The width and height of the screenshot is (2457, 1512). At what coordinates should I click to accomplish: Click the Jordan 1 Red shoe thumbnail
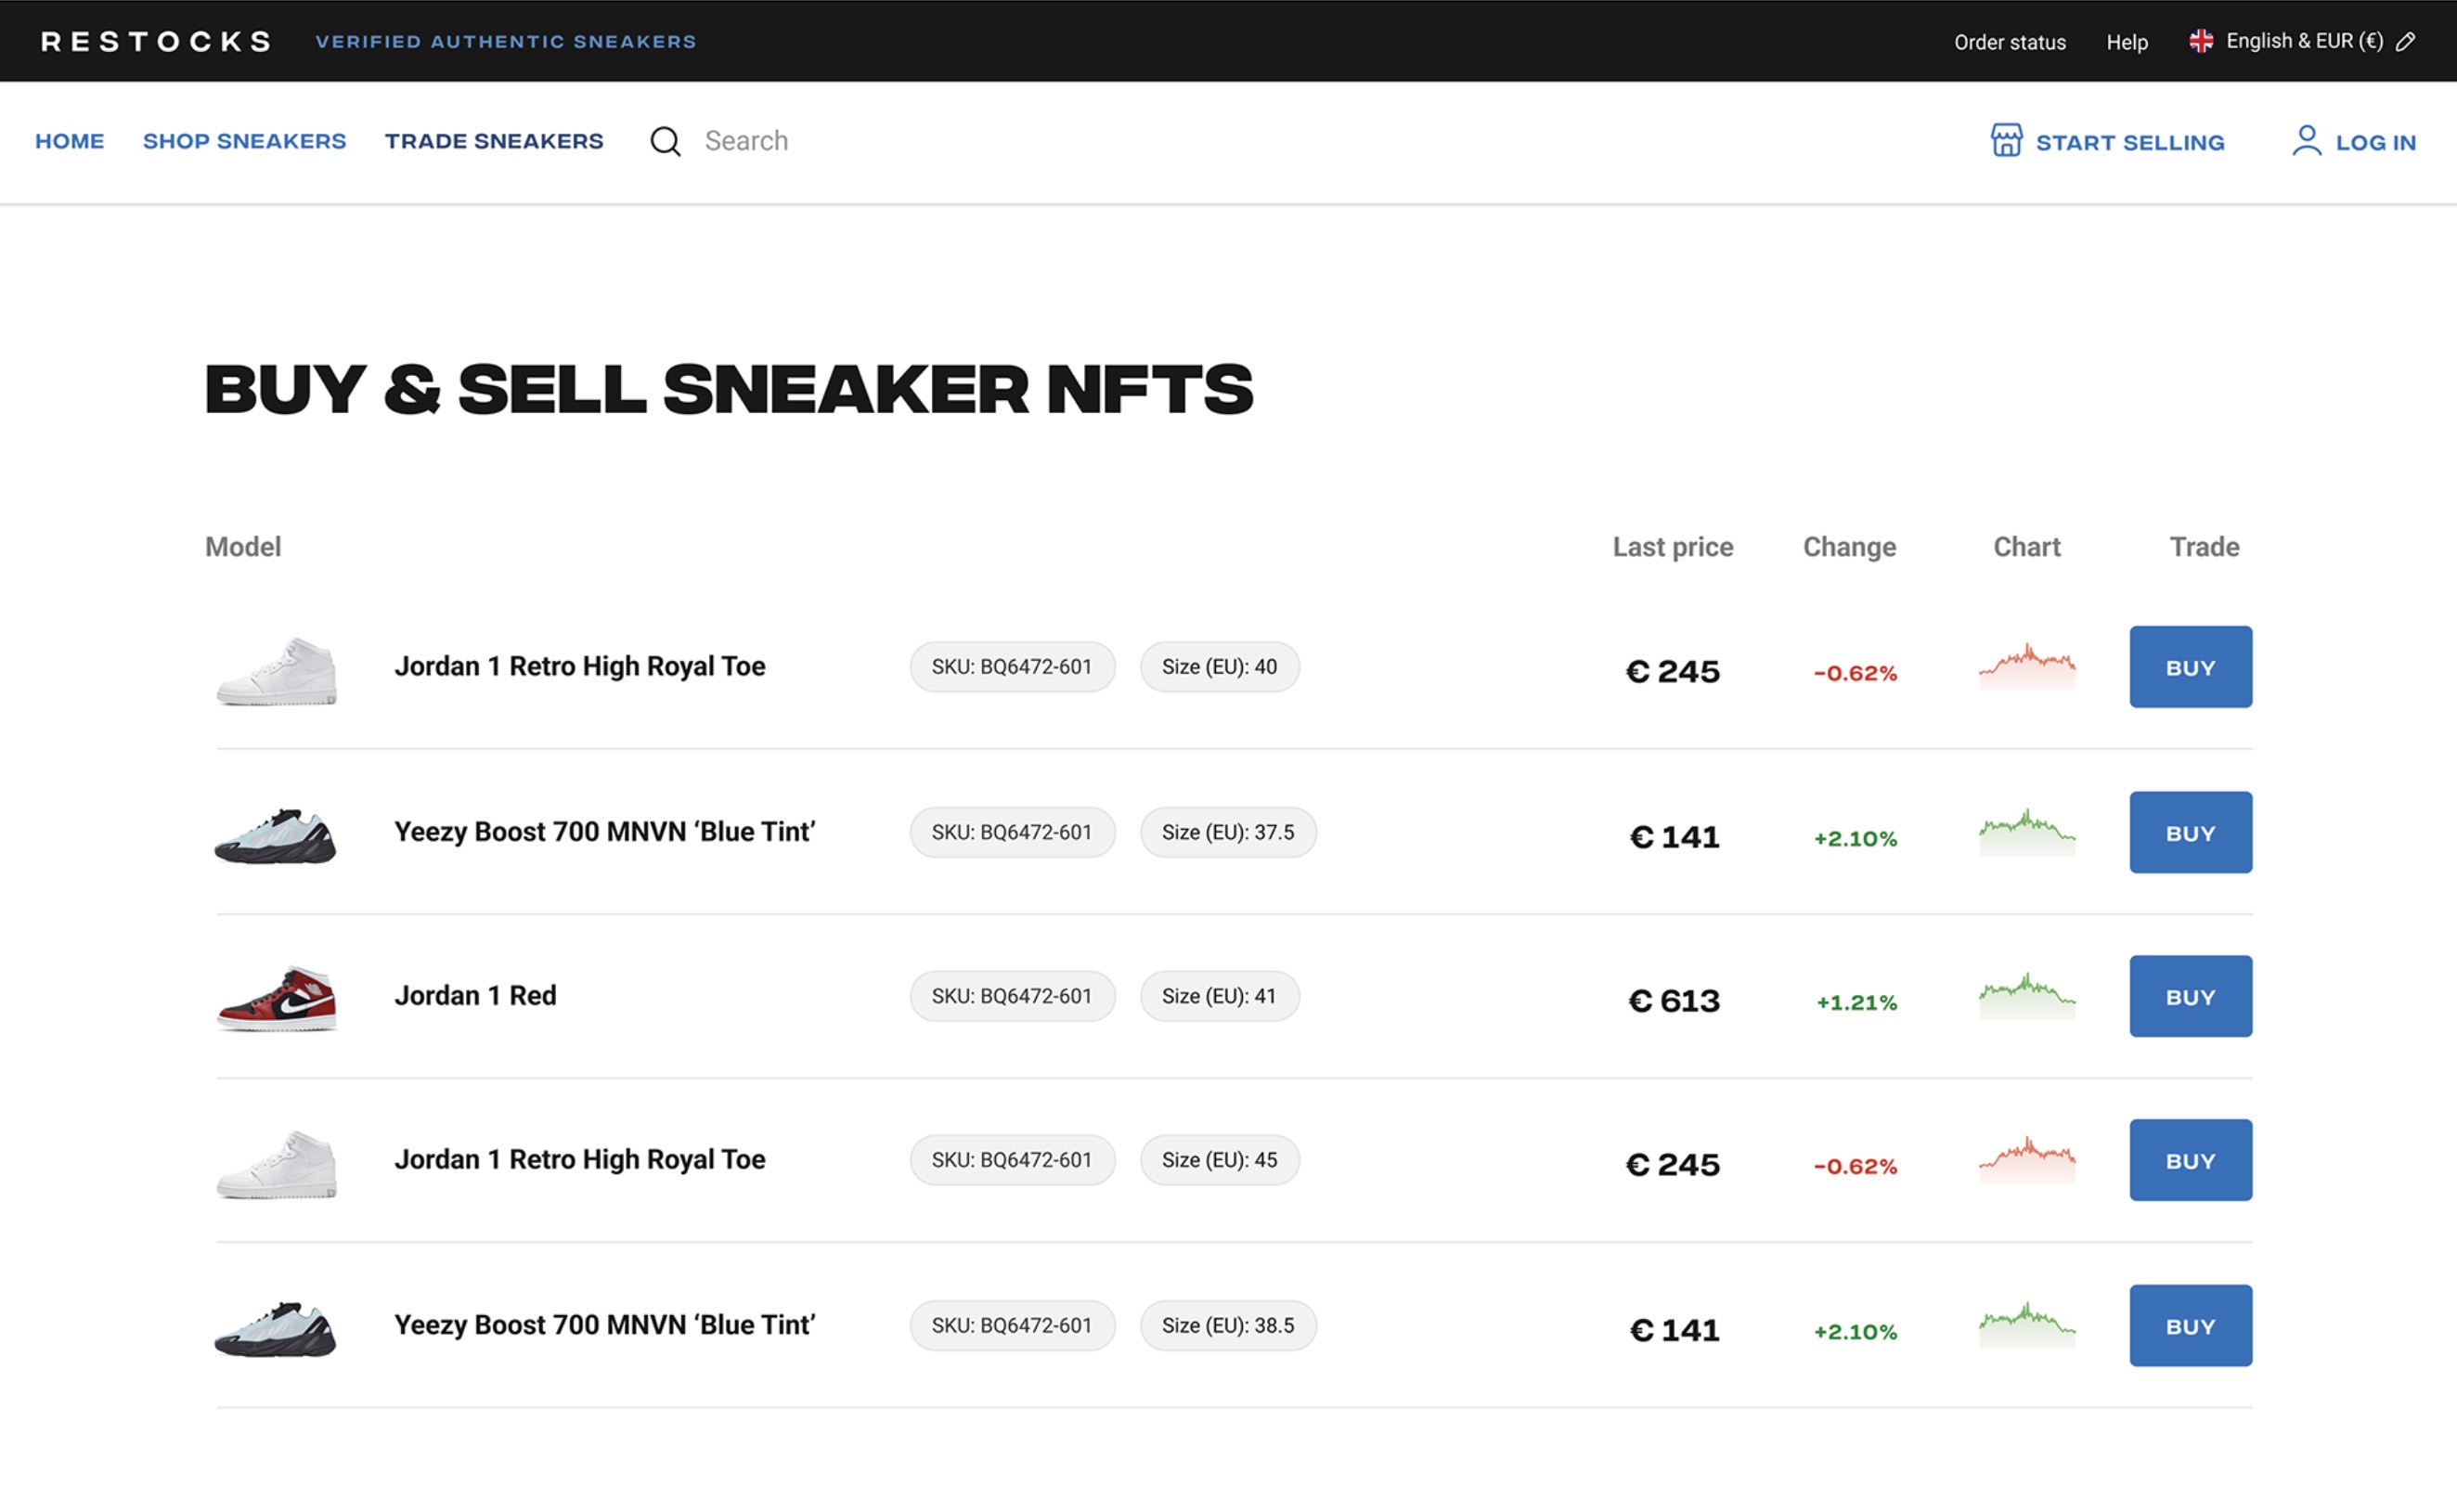(277, 997)
